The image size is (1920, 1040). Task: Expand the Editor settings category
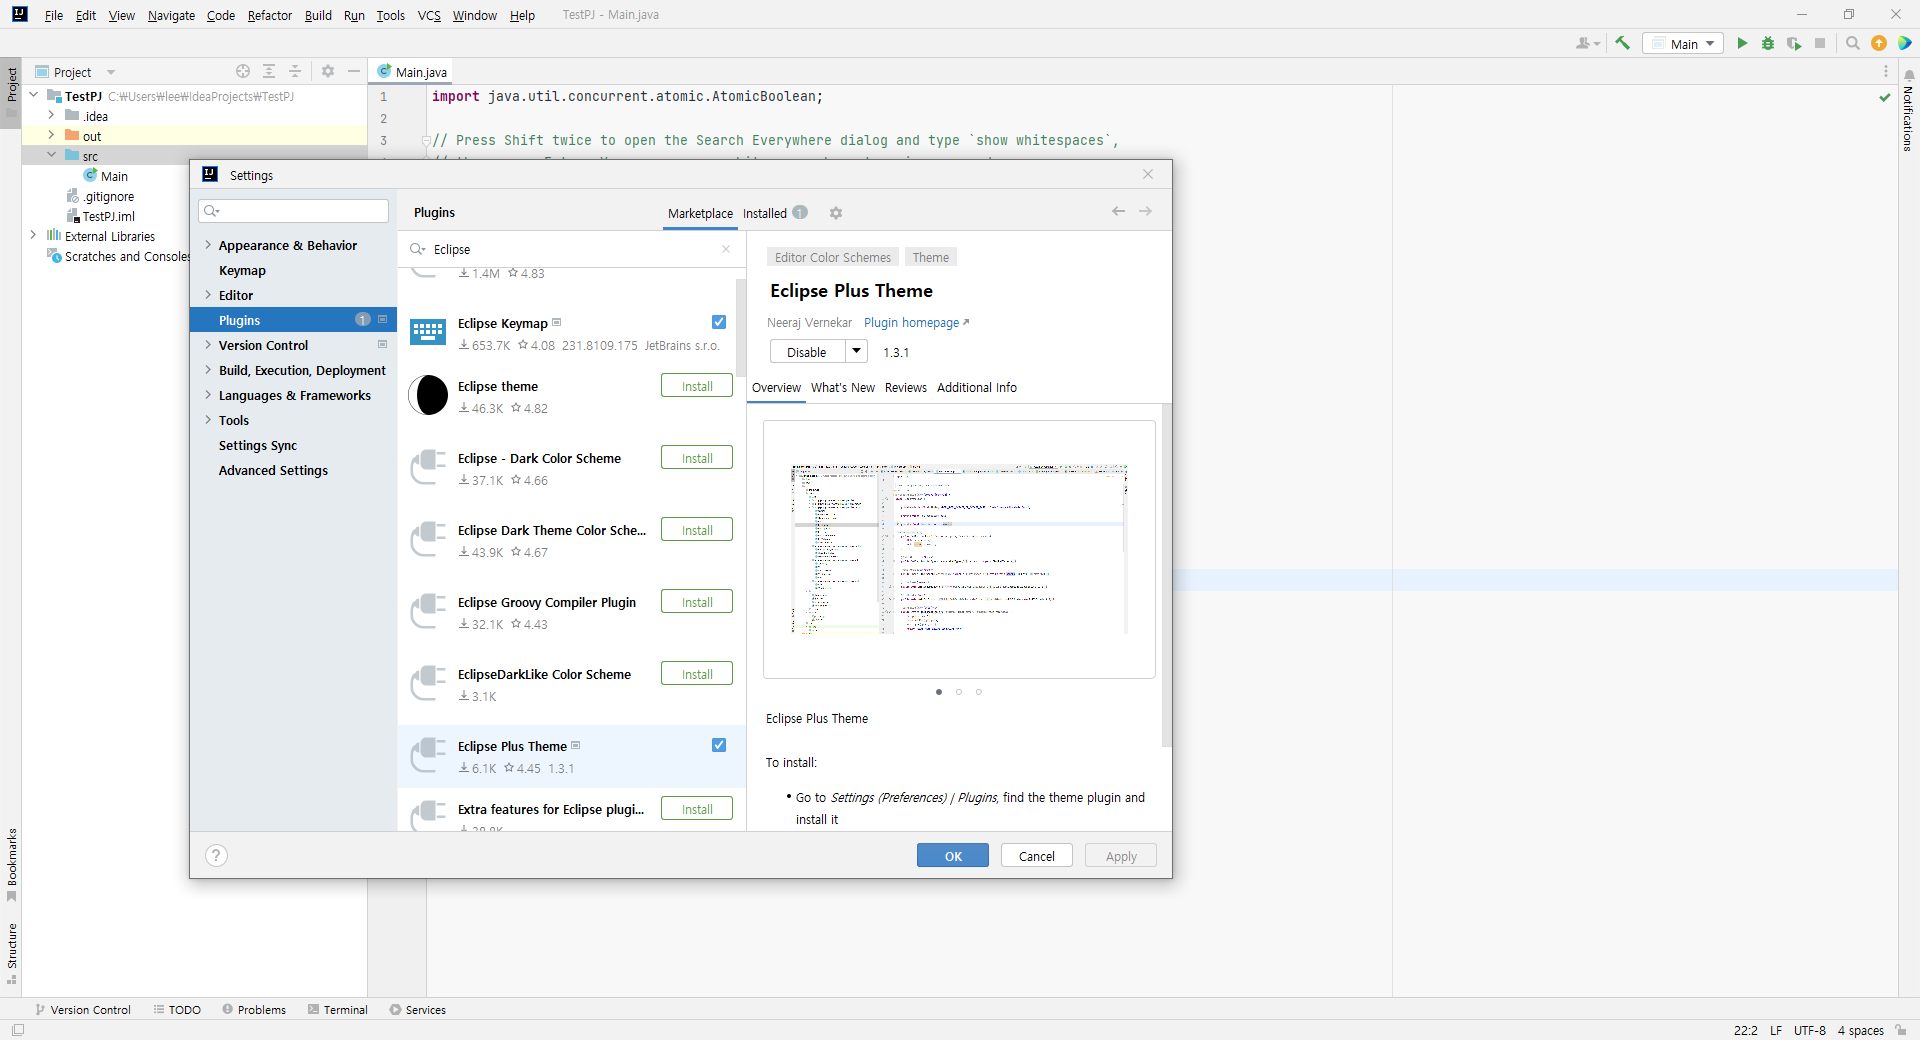pos(208,295)
